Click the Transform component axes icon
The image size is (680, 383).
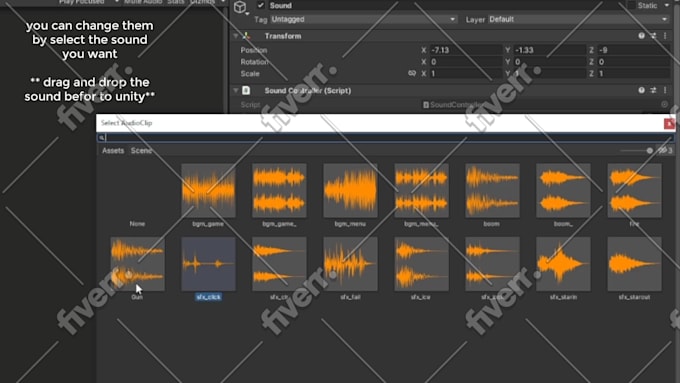tap(246, 36)
